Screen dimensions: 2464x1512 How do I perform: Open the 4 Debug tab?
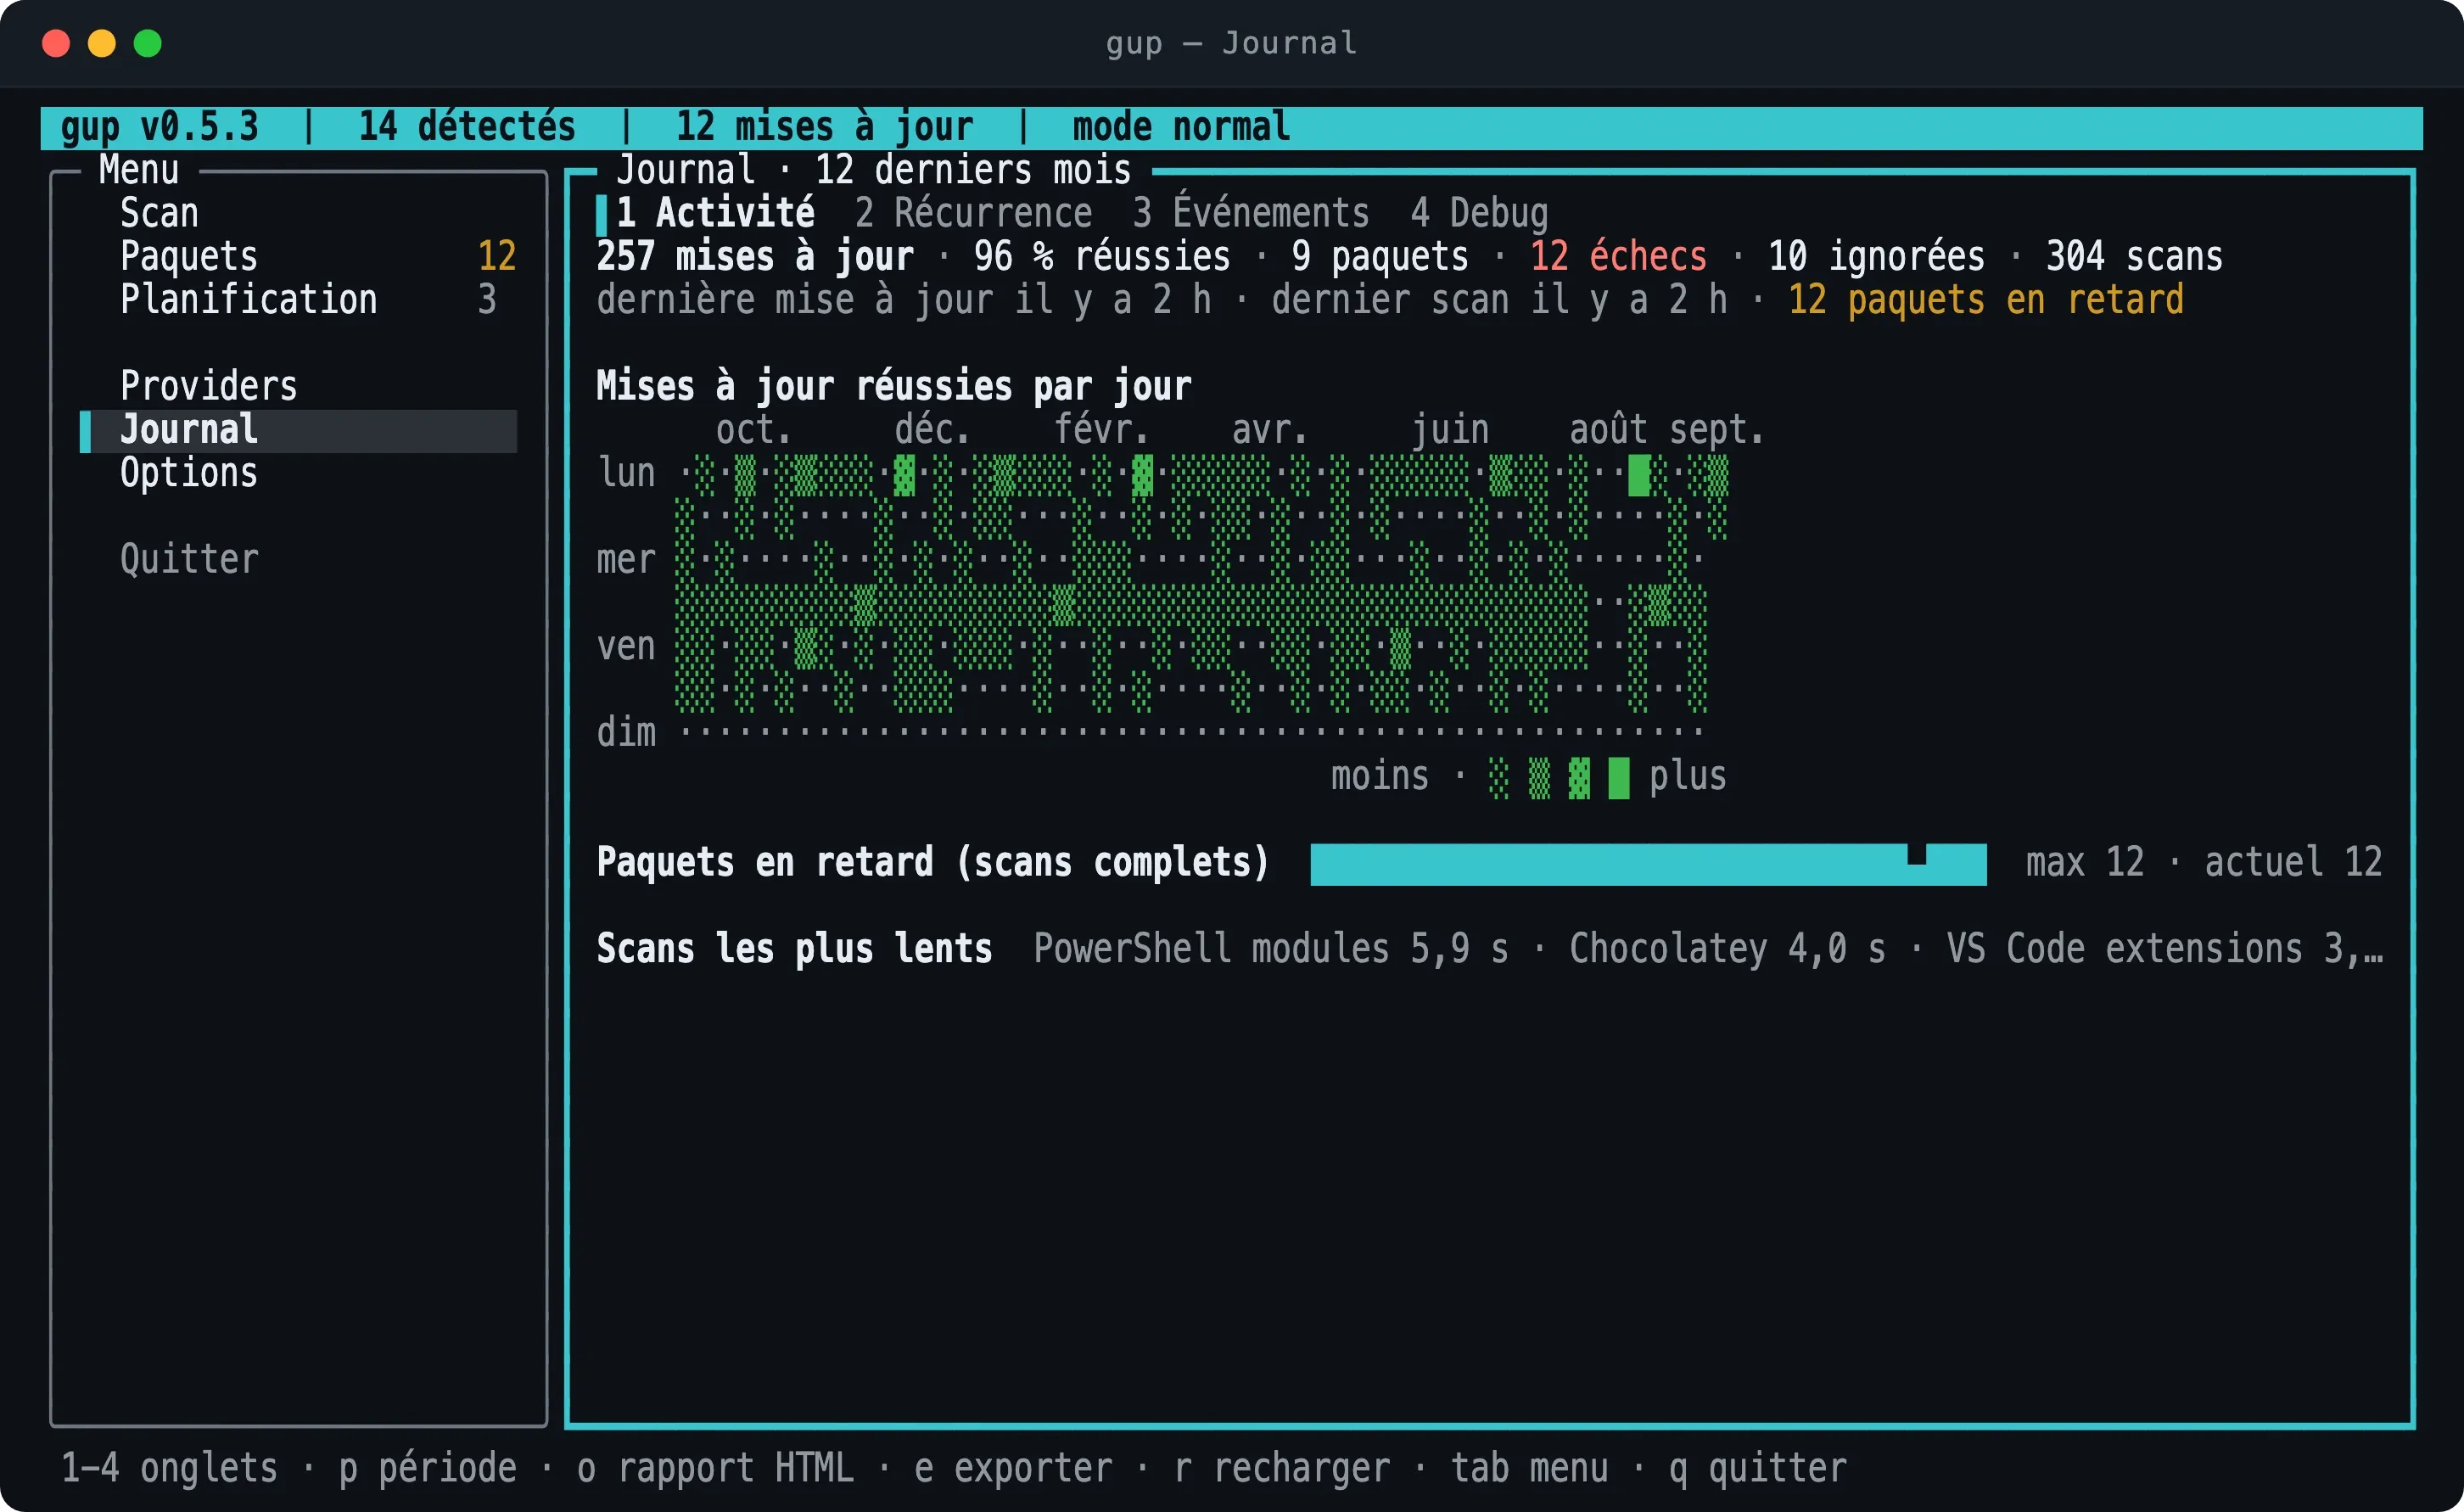[1479, 213]
